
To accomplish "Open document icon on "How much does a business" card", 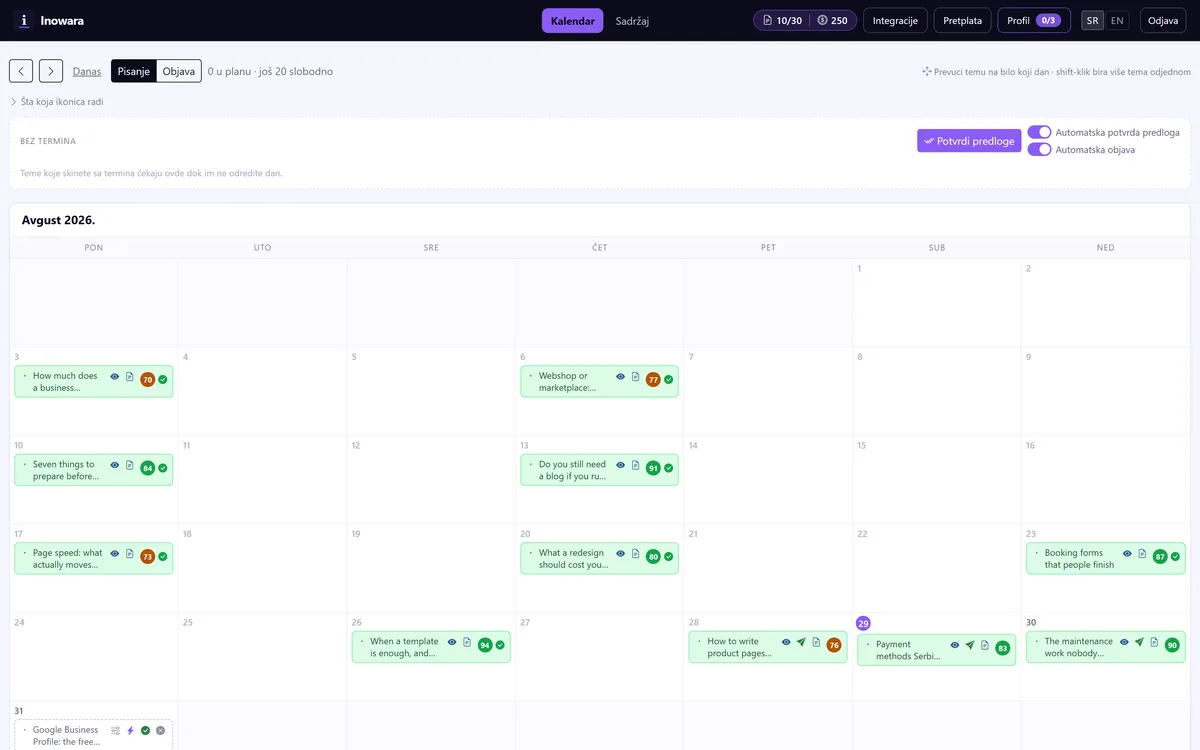I will pos(129,377).
